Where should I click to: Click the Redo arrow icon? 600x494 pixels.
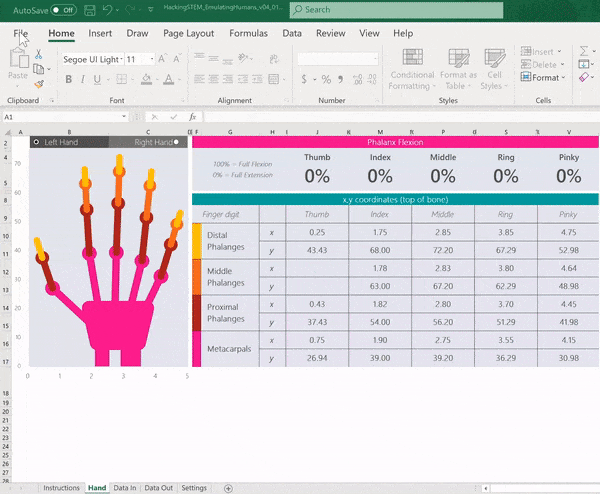[130, 10]
